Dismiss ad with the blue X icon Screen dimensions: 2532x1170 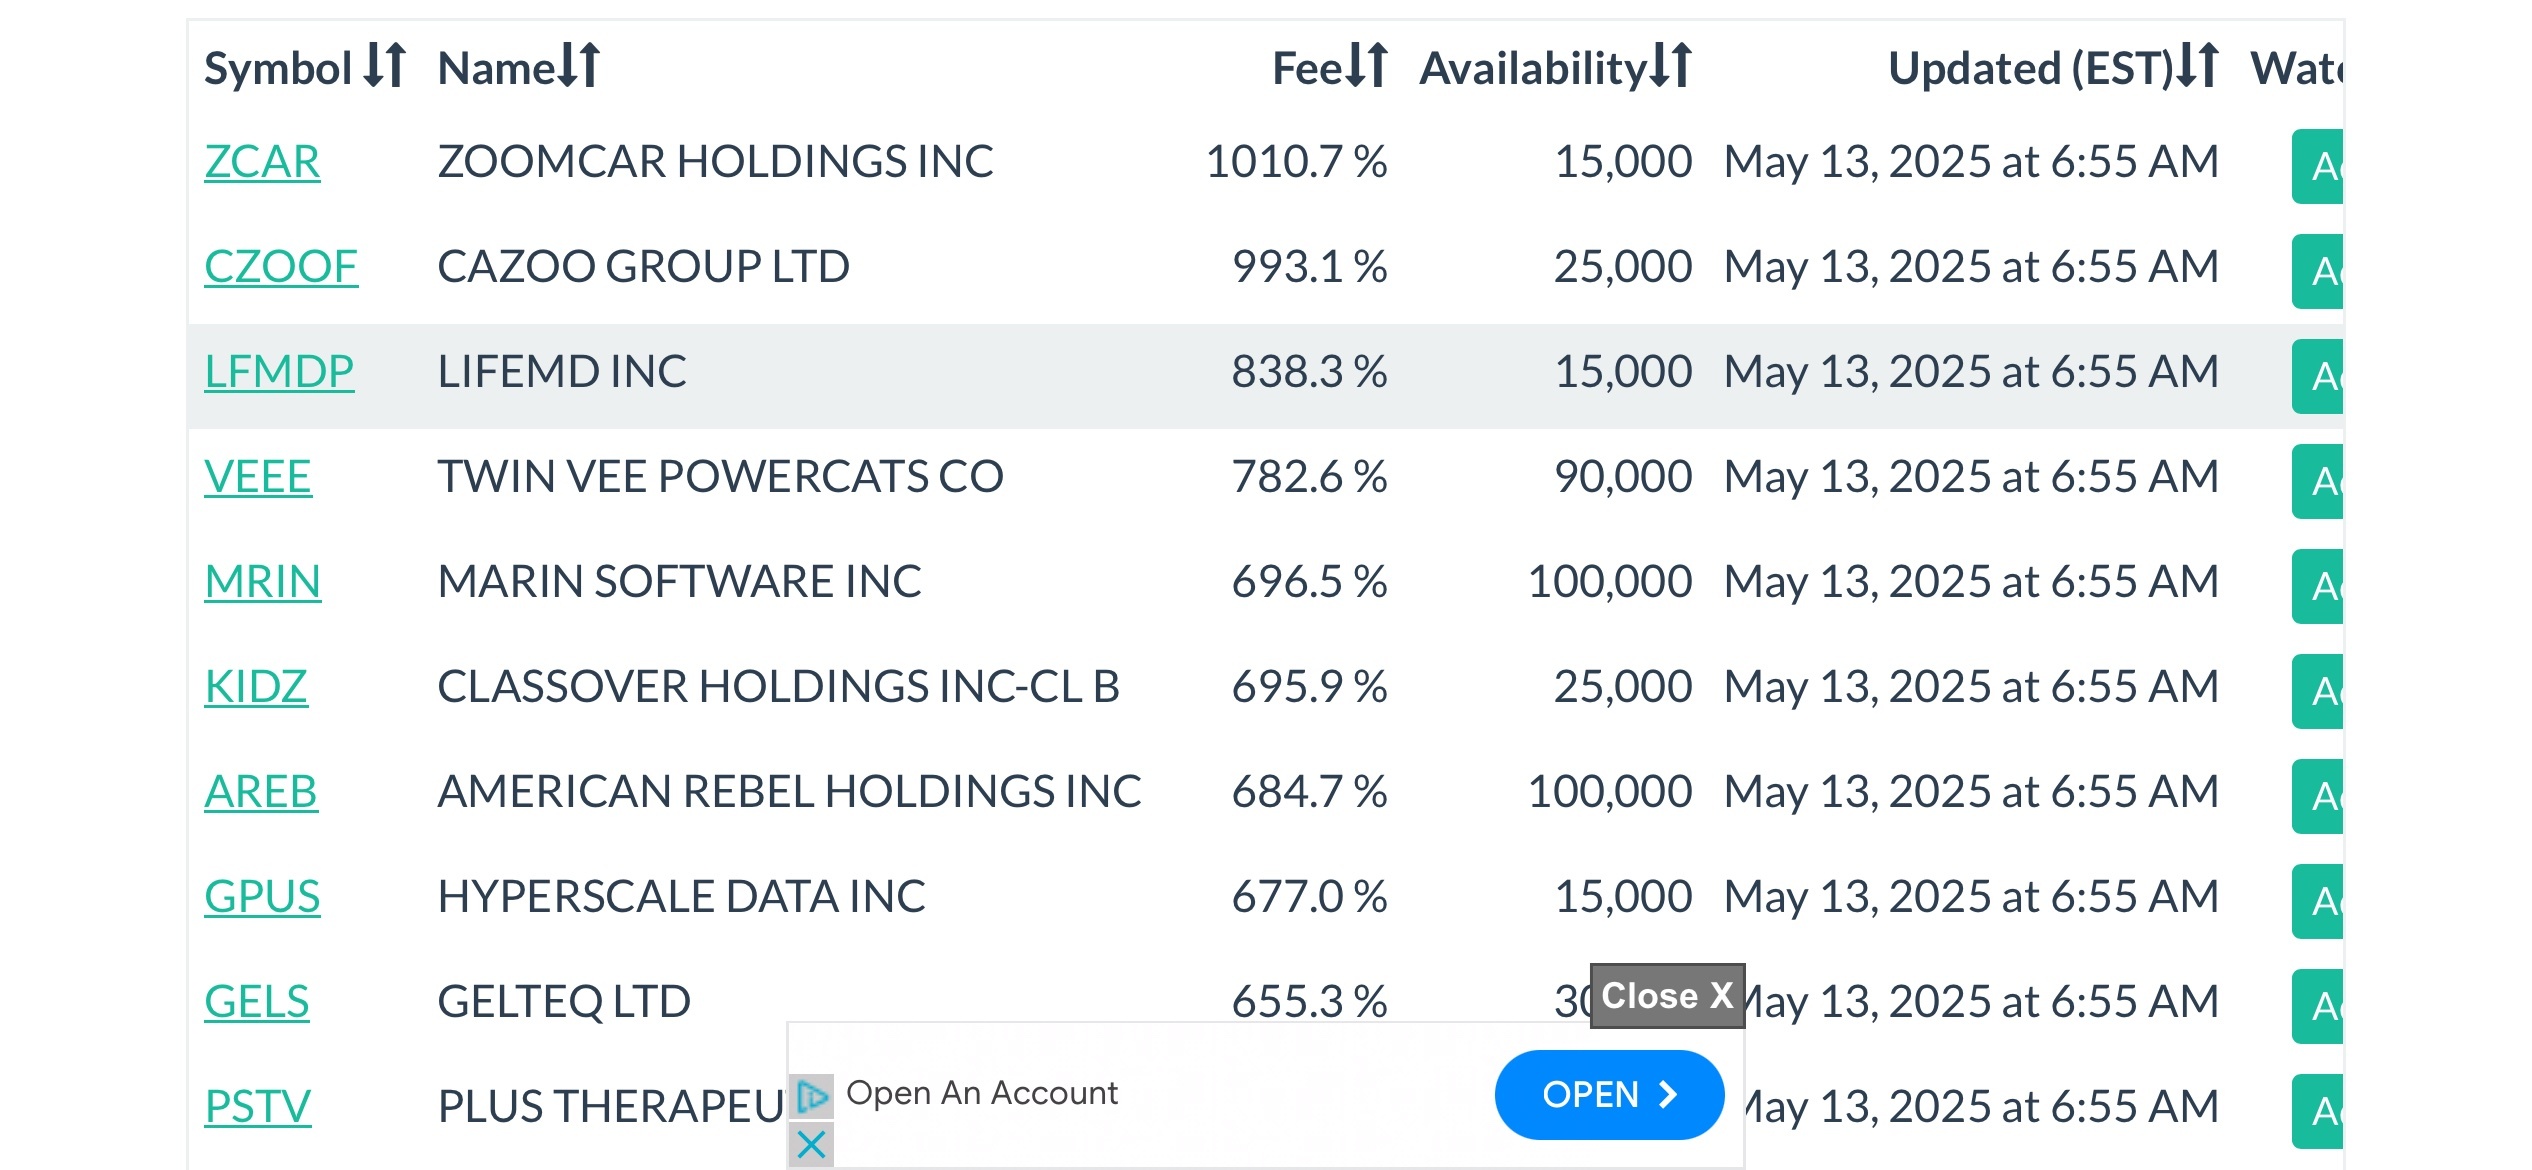(x=812, y=1144)
